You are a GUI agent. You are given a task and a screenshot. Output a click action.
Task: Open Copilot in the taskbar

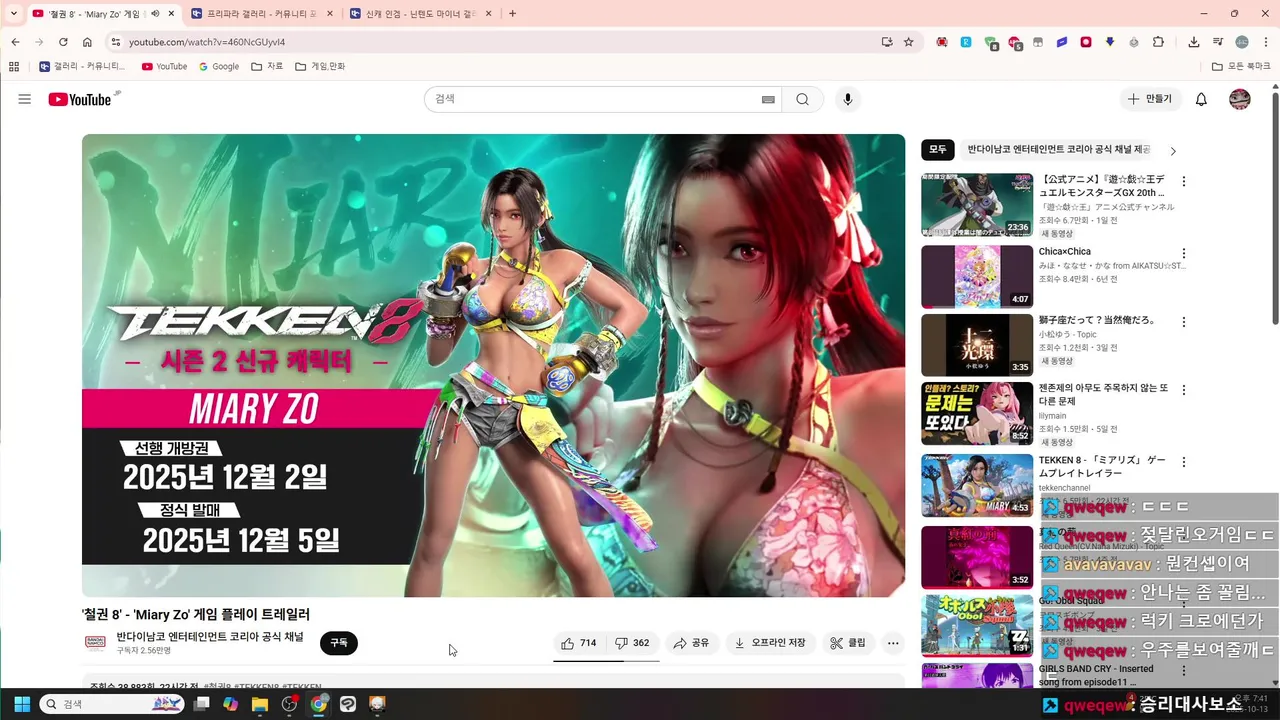pyautogui.click(x=231, y=704)
